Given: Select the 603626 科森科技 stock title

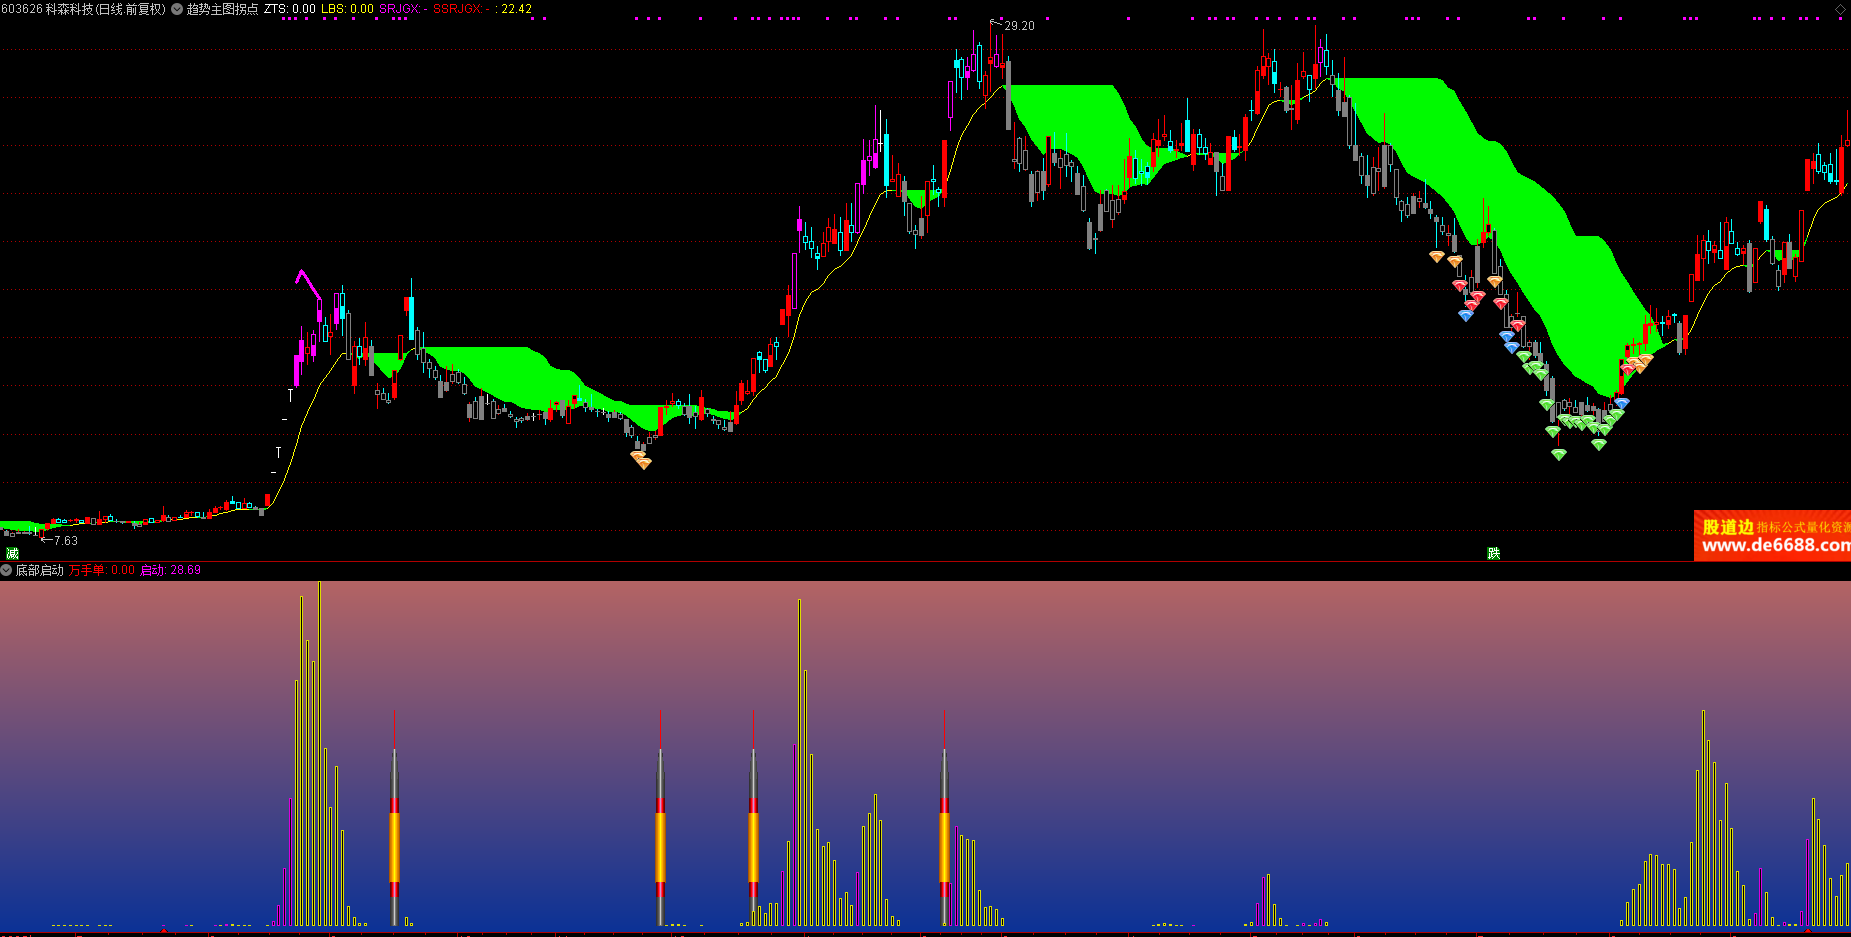Looking at the screenshot, I should 83,9.
